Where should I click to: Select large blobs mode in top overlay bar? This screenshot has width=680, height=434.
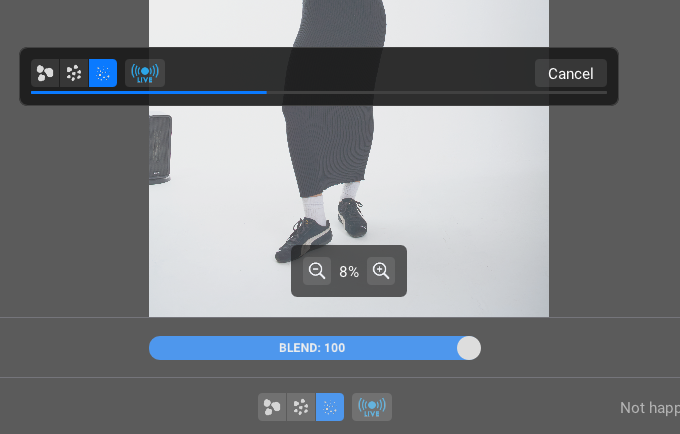[45, 73]
